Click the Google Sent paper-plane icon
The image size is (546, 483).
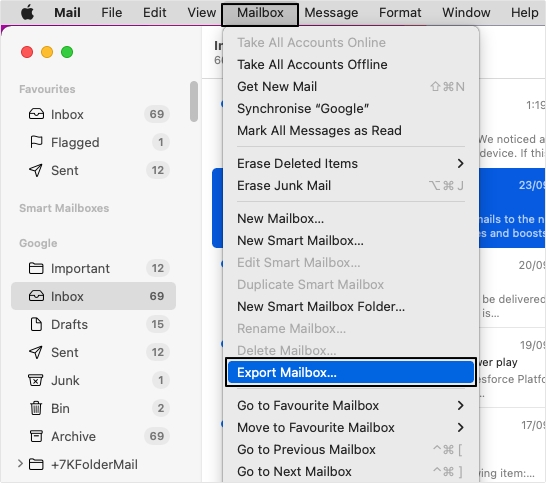coord(36,352)
